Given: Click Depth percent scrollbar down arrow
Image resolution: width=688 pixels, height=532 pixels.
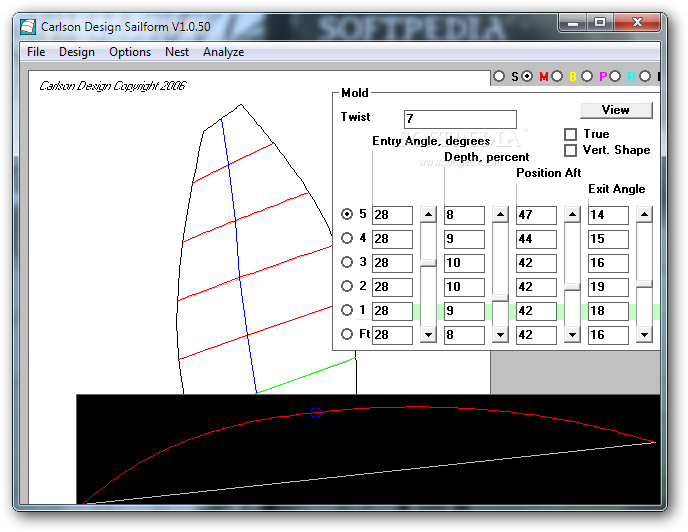Looking at the screenshot, I should pos(500,334).
